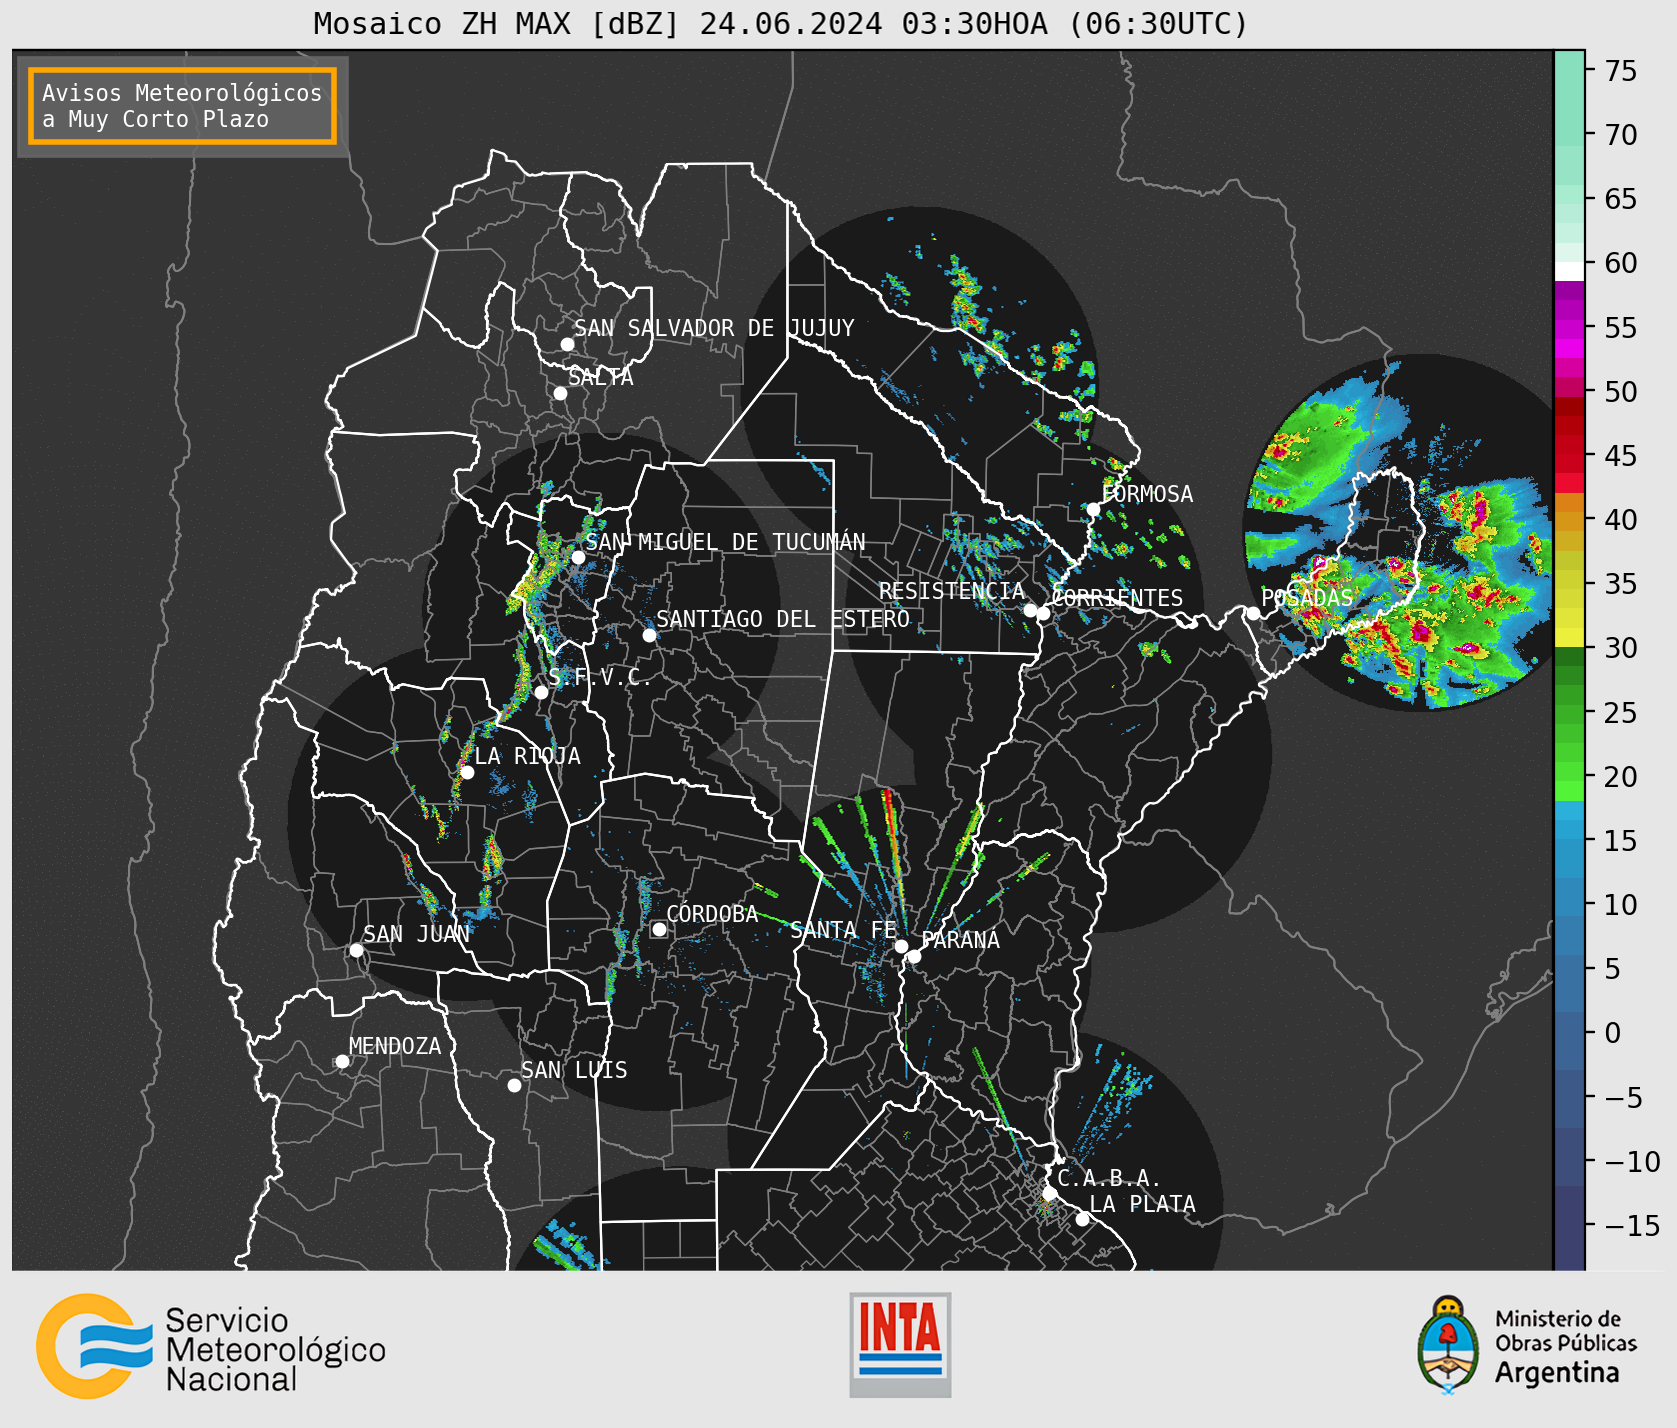The image size is (1677, 1428).
Task: Select the San Miguel de Tucumán marker
Action: point(577,557)
